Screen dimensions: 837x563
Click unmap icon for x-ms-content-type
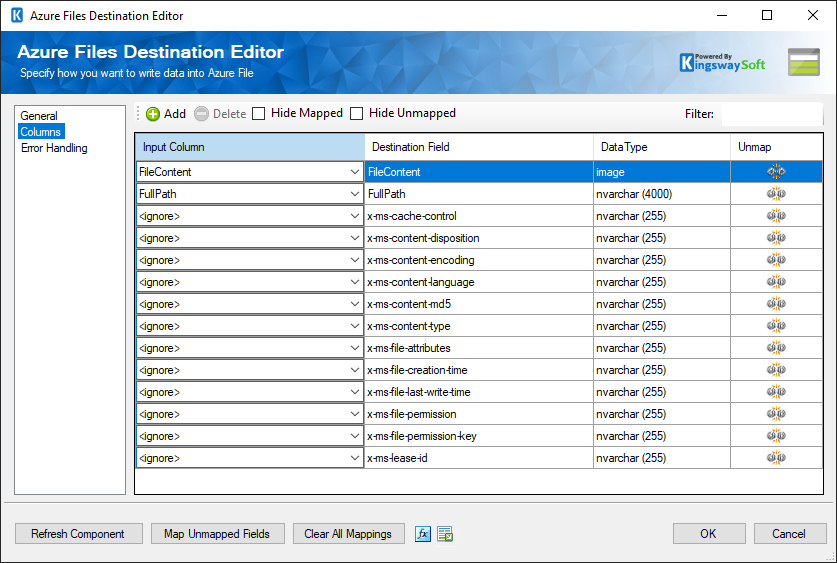(776, 326)
